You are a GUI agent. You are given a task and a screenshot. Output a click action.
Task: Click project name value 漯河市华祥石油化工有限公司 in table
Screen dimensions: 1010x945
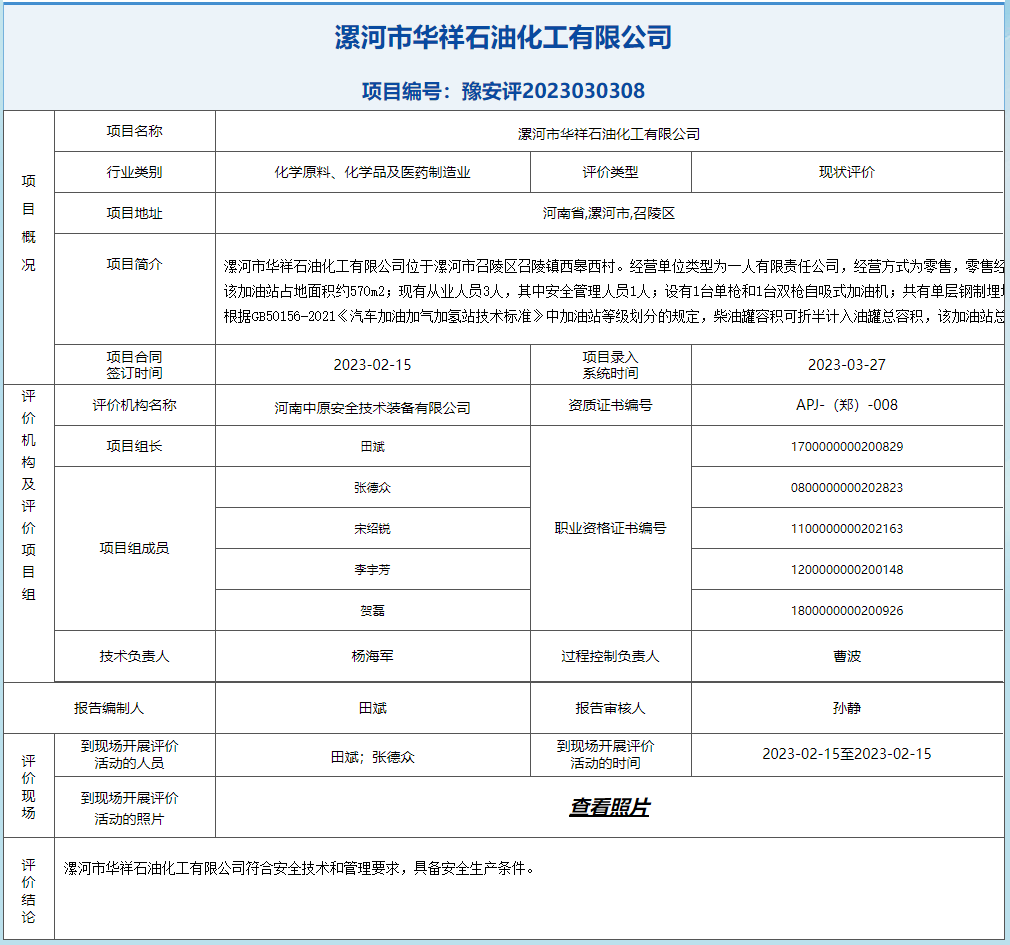(609, 134)
